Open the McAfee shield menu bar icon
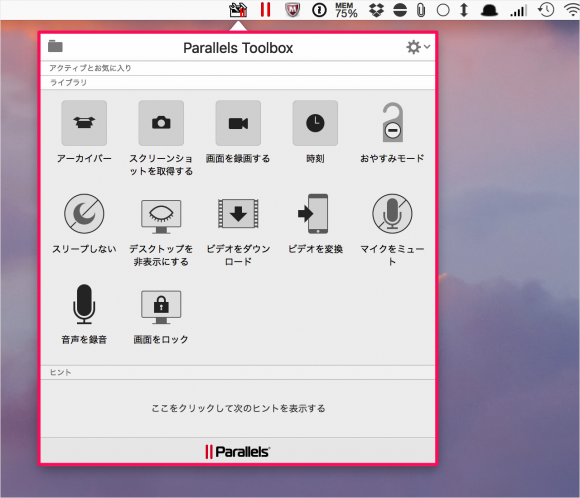The image size is (580, 498). click(x=292, y=10)
